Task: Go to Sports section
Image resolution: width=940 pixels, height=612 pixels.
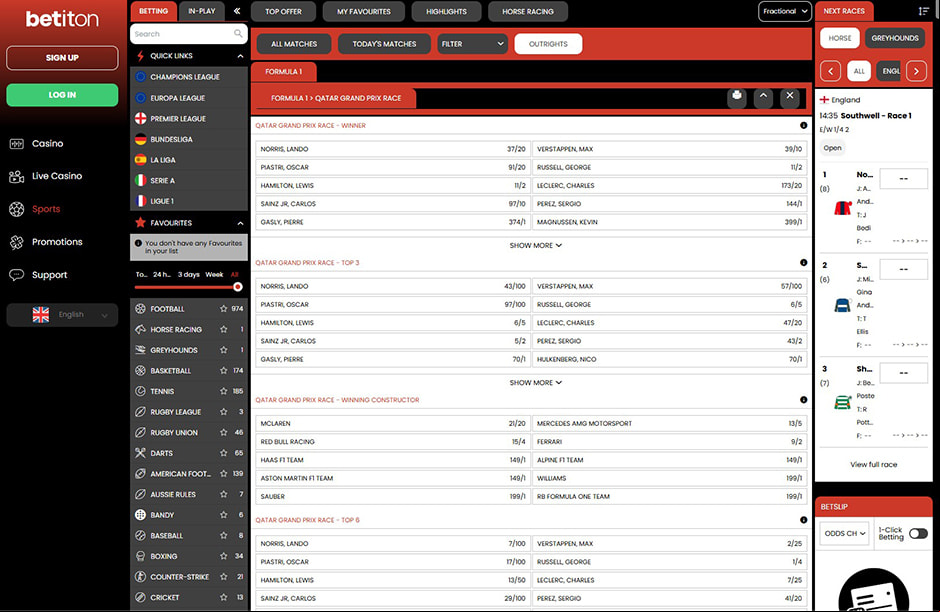Action: 46,209
